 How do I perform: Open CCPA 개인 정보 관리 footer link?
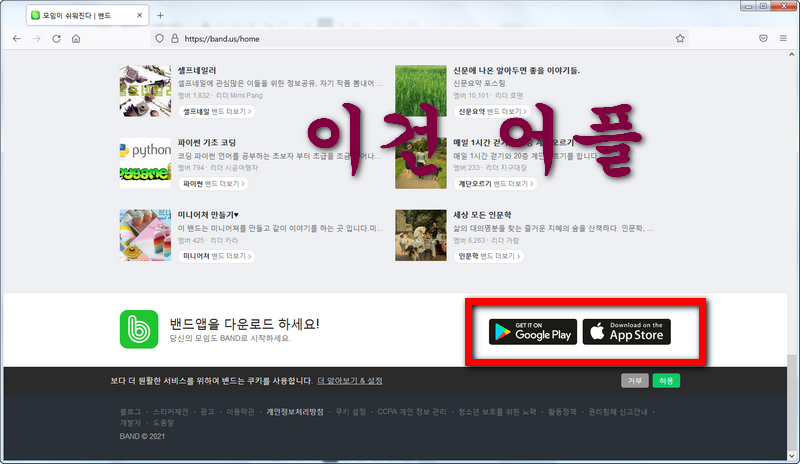tap(412, 412)
